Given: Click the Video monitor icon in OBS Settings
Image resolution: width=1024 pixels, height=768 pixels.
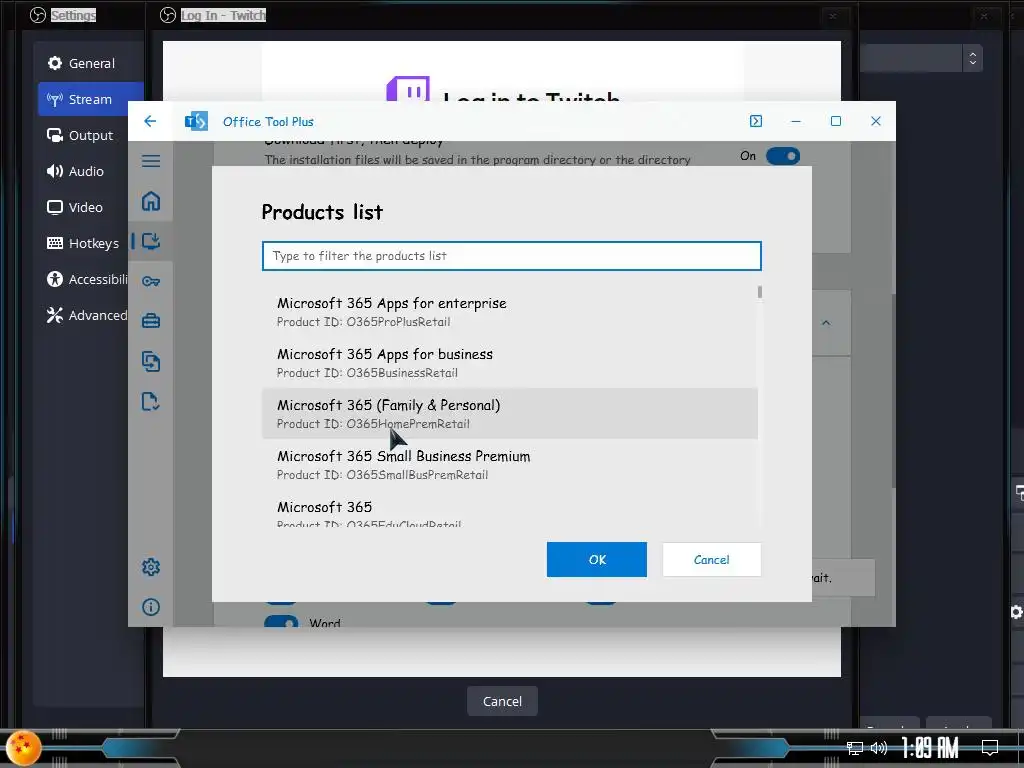Looking at the screenshot, I should 55,207.
